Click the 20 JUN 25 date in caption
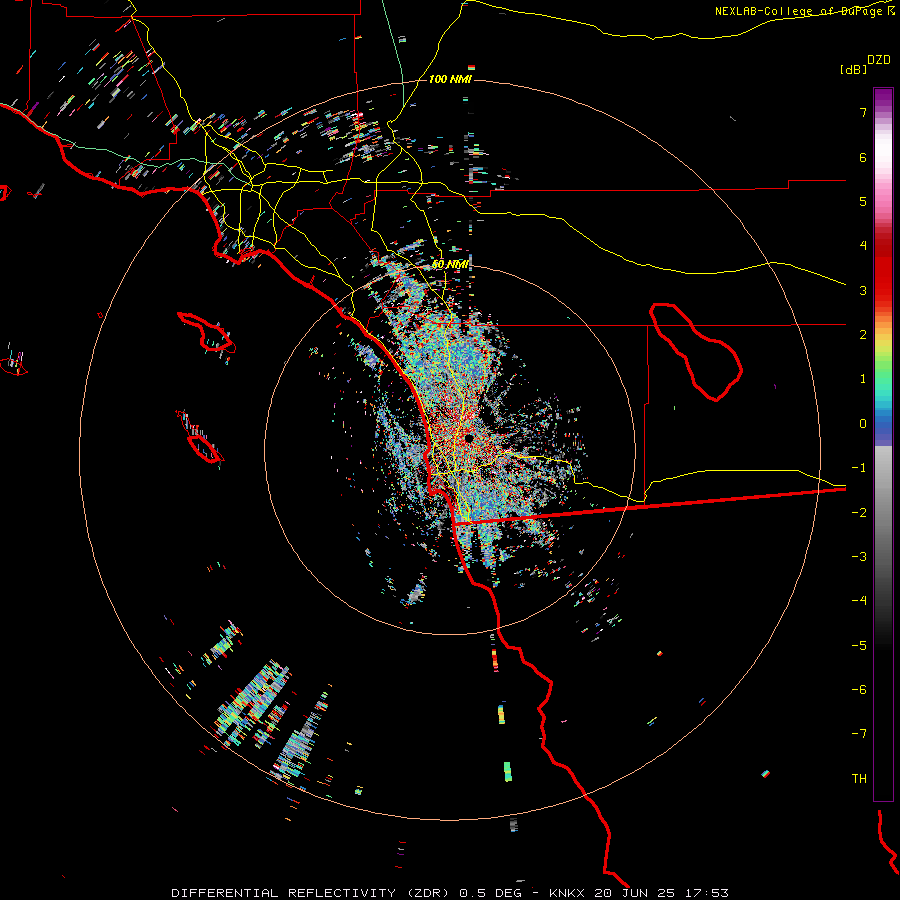This screenshot has height=900, width=900. [635, 893]
